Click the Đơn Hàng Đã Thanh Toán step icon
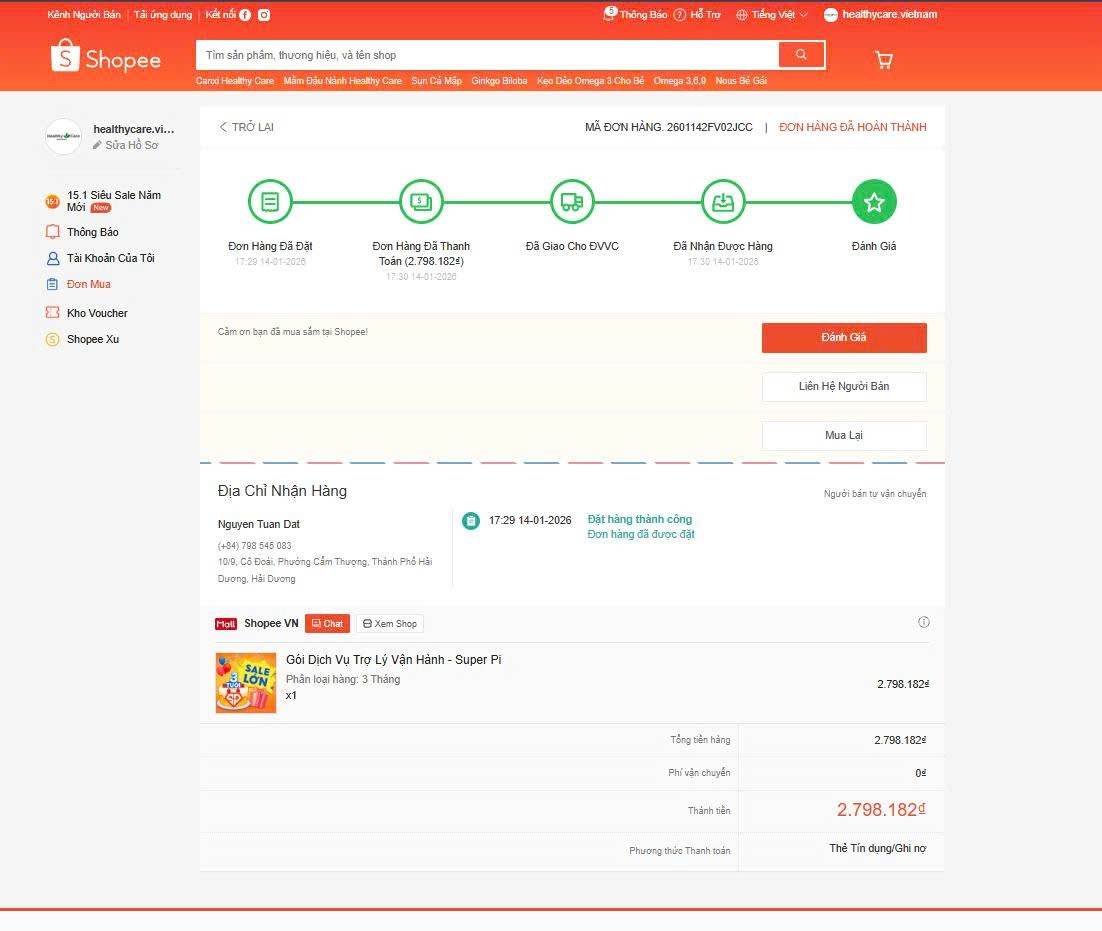 421,202
